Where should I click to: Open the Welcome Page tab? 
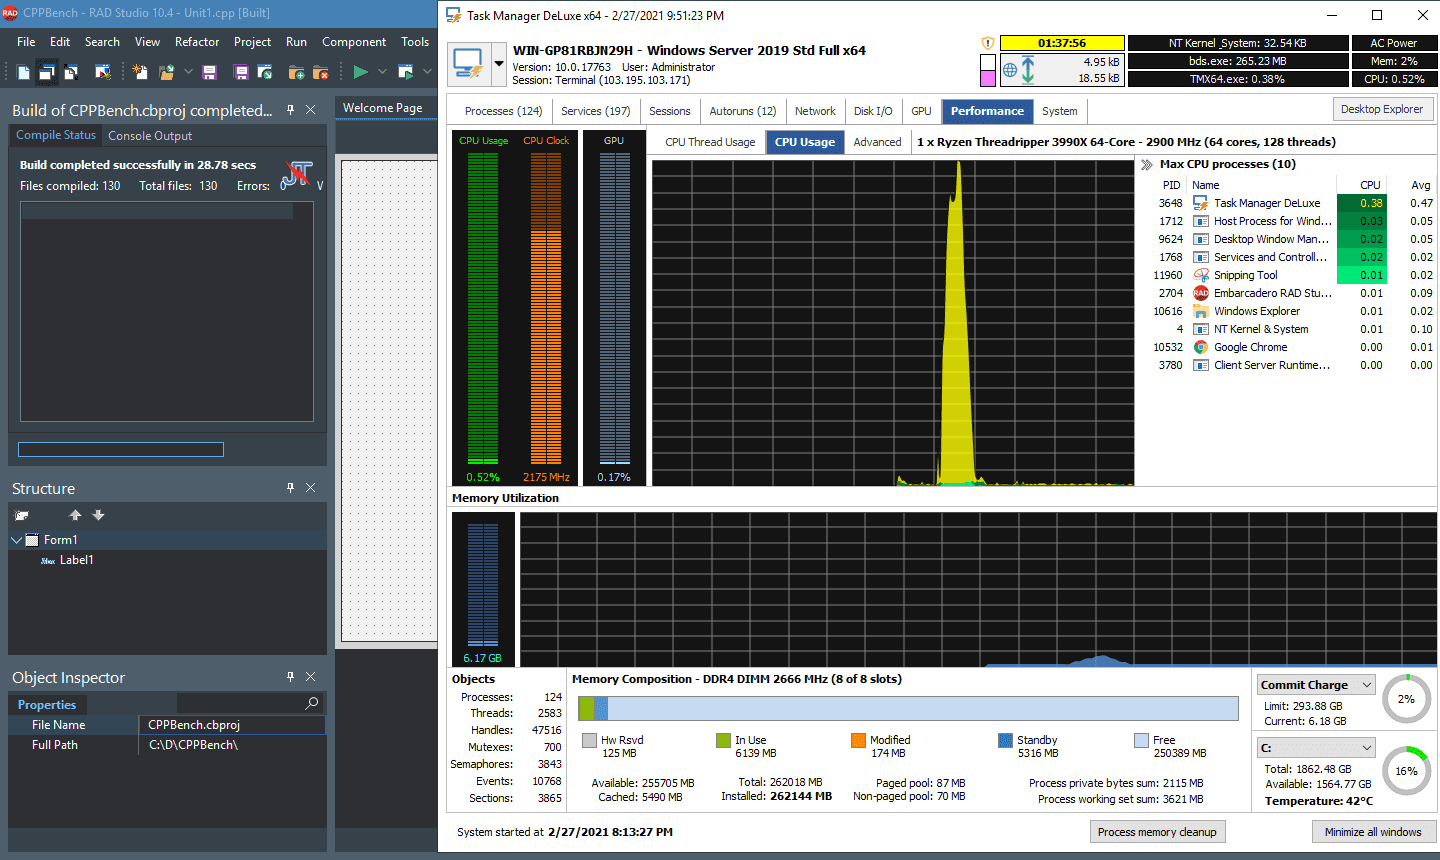click(x=382, y=108)
